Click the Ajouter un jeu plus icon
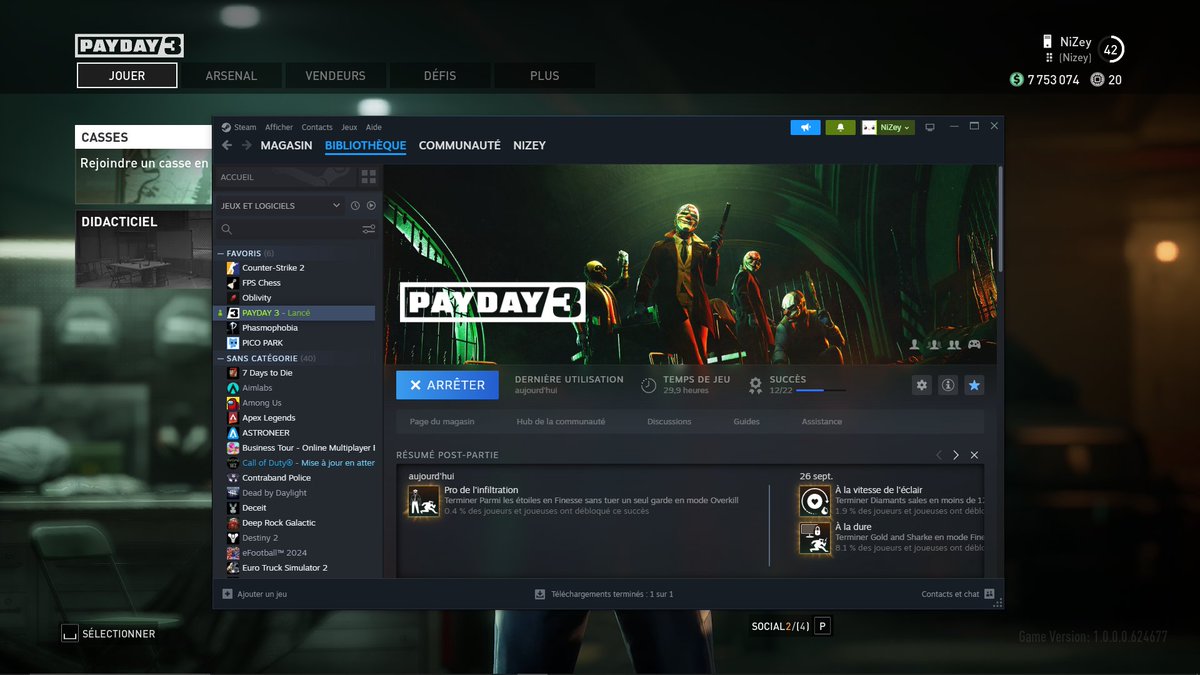The width and height of the screenshot is (1200, 675). [x=227, y=594]
